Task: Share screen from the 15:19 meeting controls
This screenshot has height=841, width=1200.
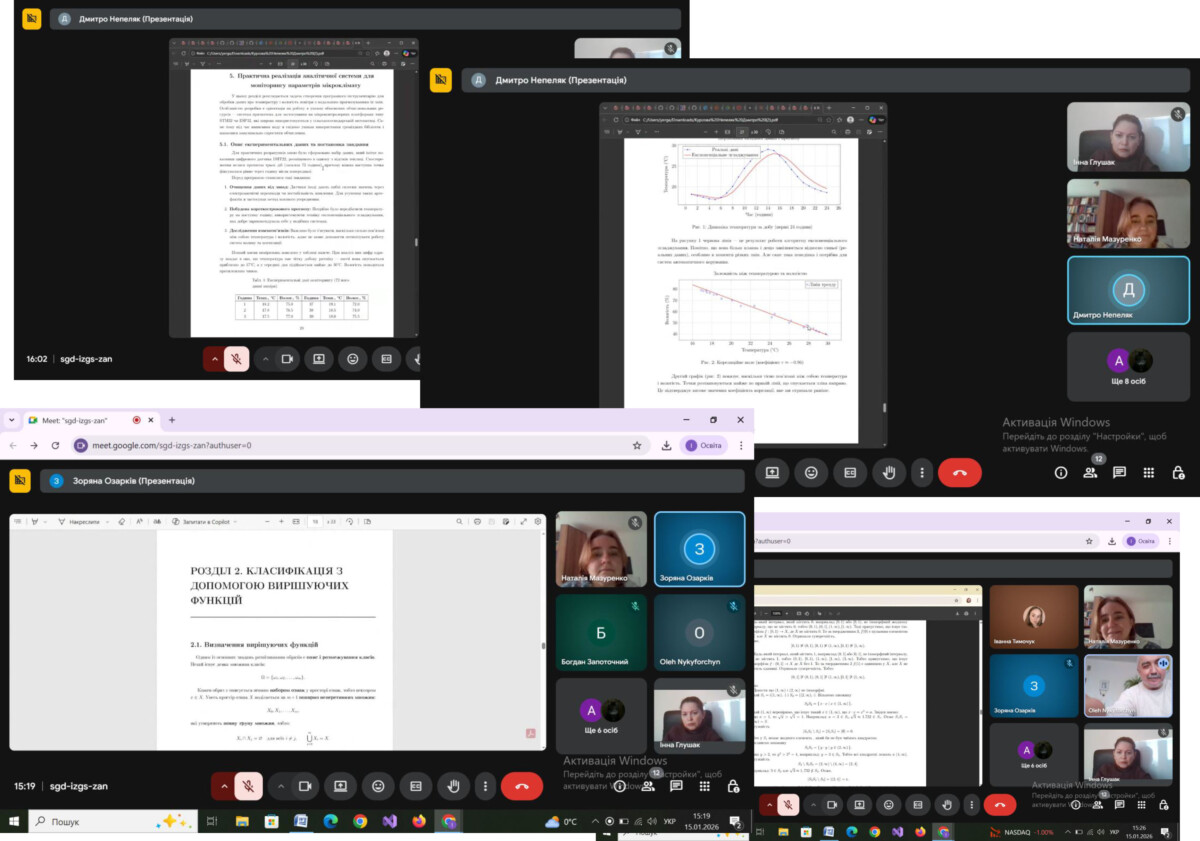Action: 340,786
